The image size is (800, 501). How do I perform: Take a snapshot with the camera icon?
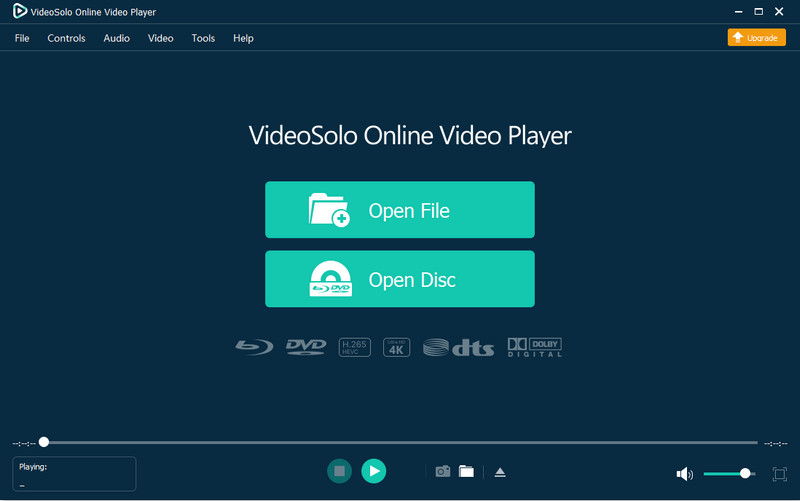[443, 471]
